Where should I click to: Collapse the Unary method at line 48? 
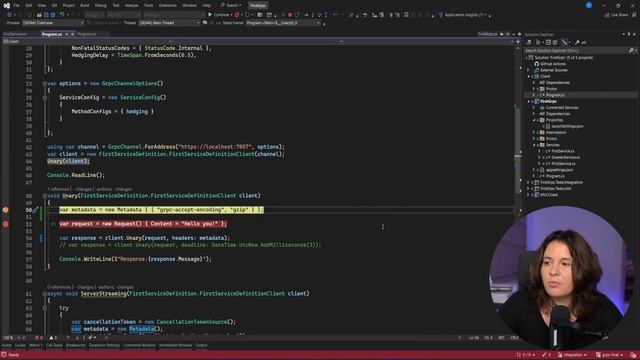(44, 196)
